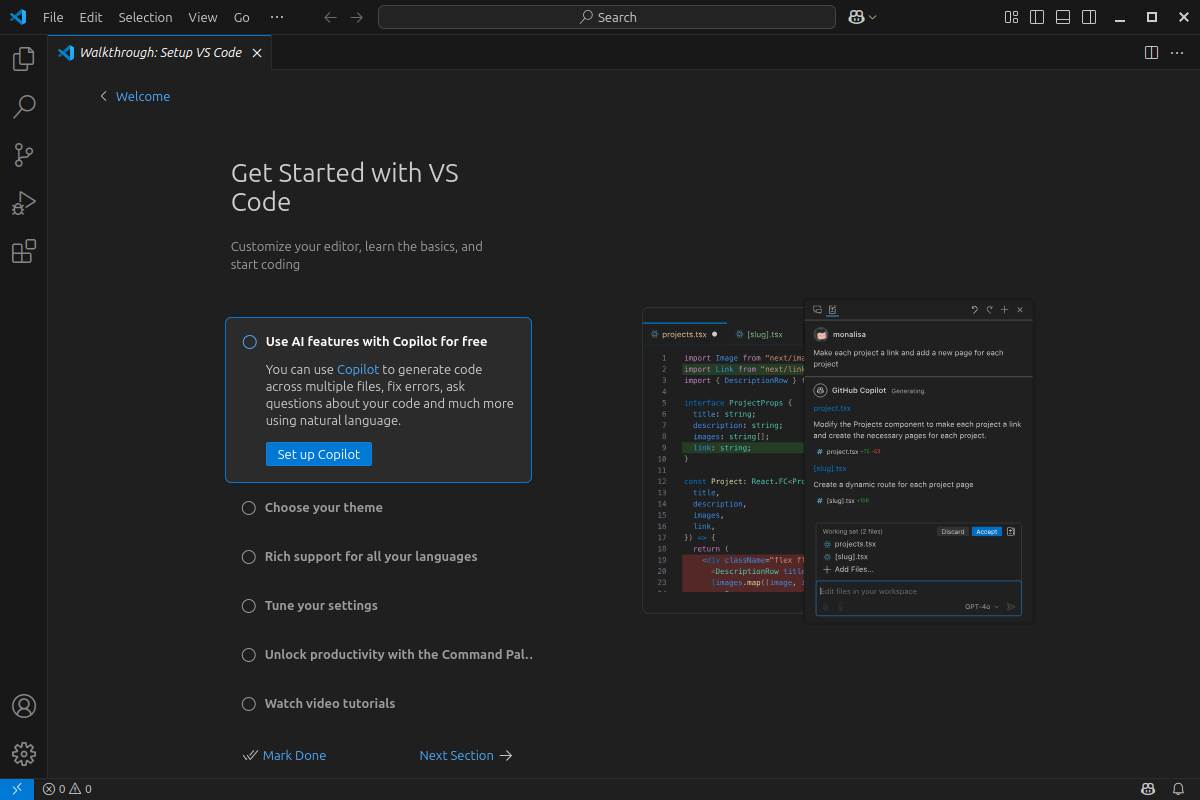Click the Set up Copilot button
This screenshot has width=1200, height=800.
click(319, 454)
